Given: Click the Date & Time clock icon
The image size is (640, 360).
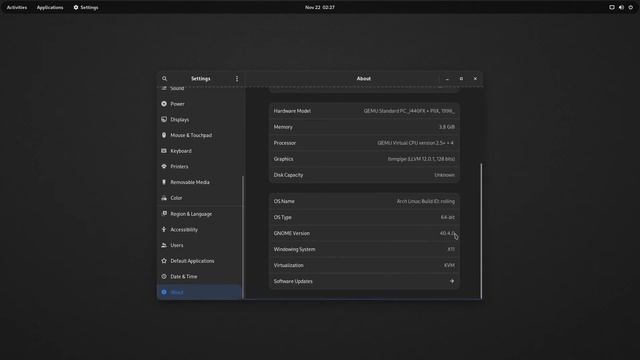Looking at the screenshot, I should click(164, 276).
